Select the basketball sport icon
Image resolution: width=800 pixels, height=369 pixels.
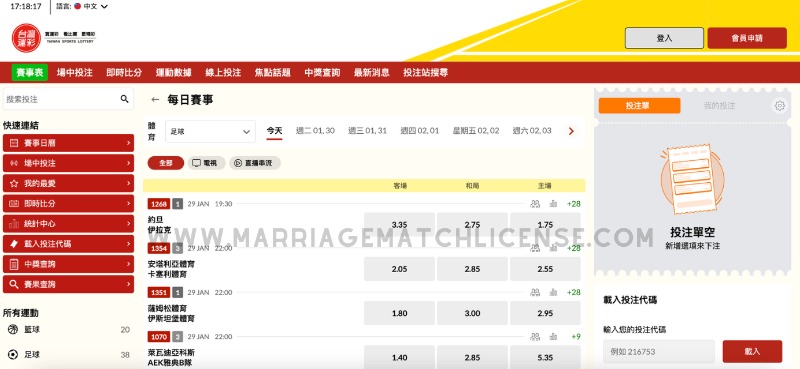coord(13,330)
